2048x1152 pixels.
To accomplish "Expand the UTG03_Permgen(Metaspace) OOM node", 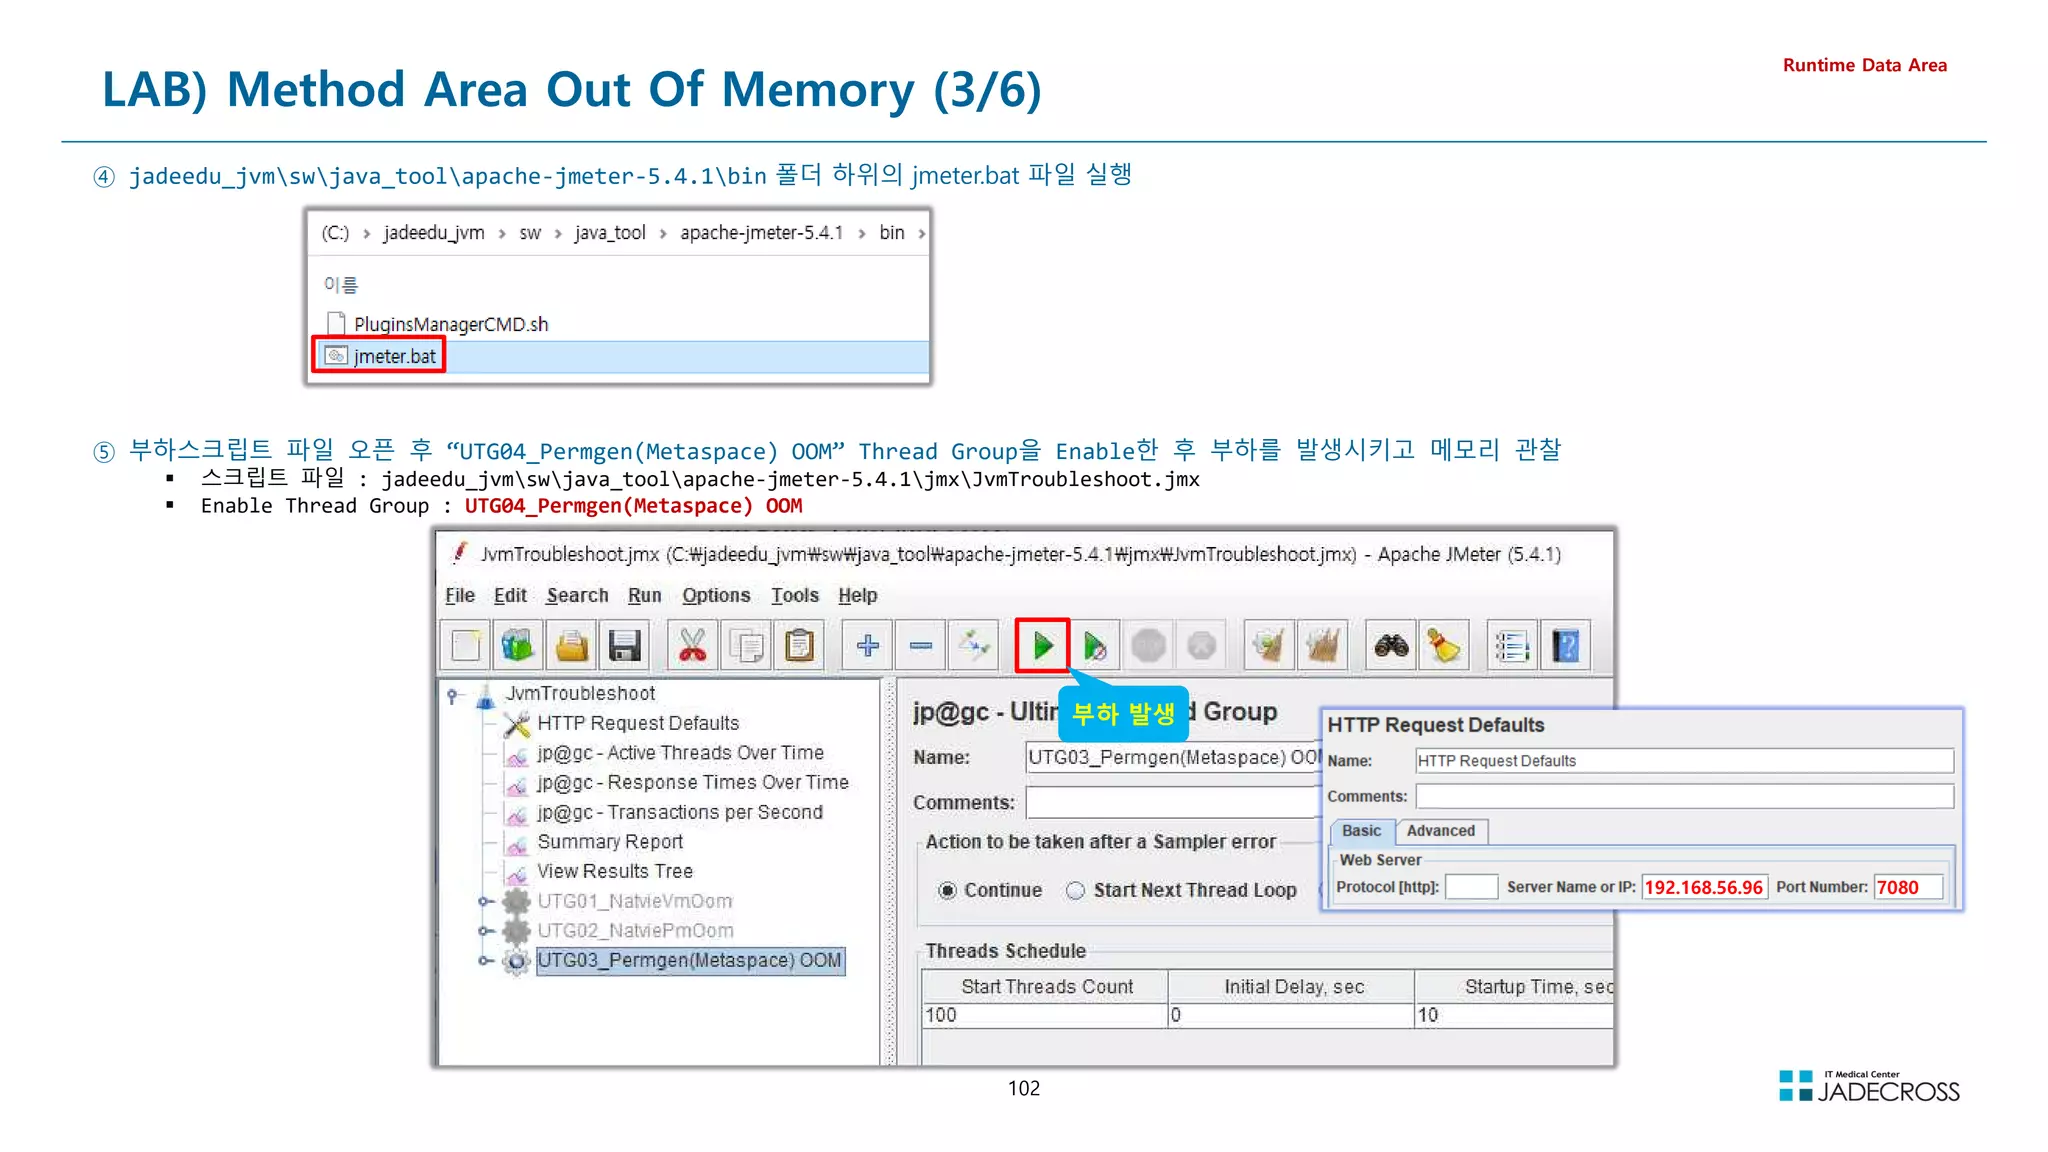I will coord(485,961).
